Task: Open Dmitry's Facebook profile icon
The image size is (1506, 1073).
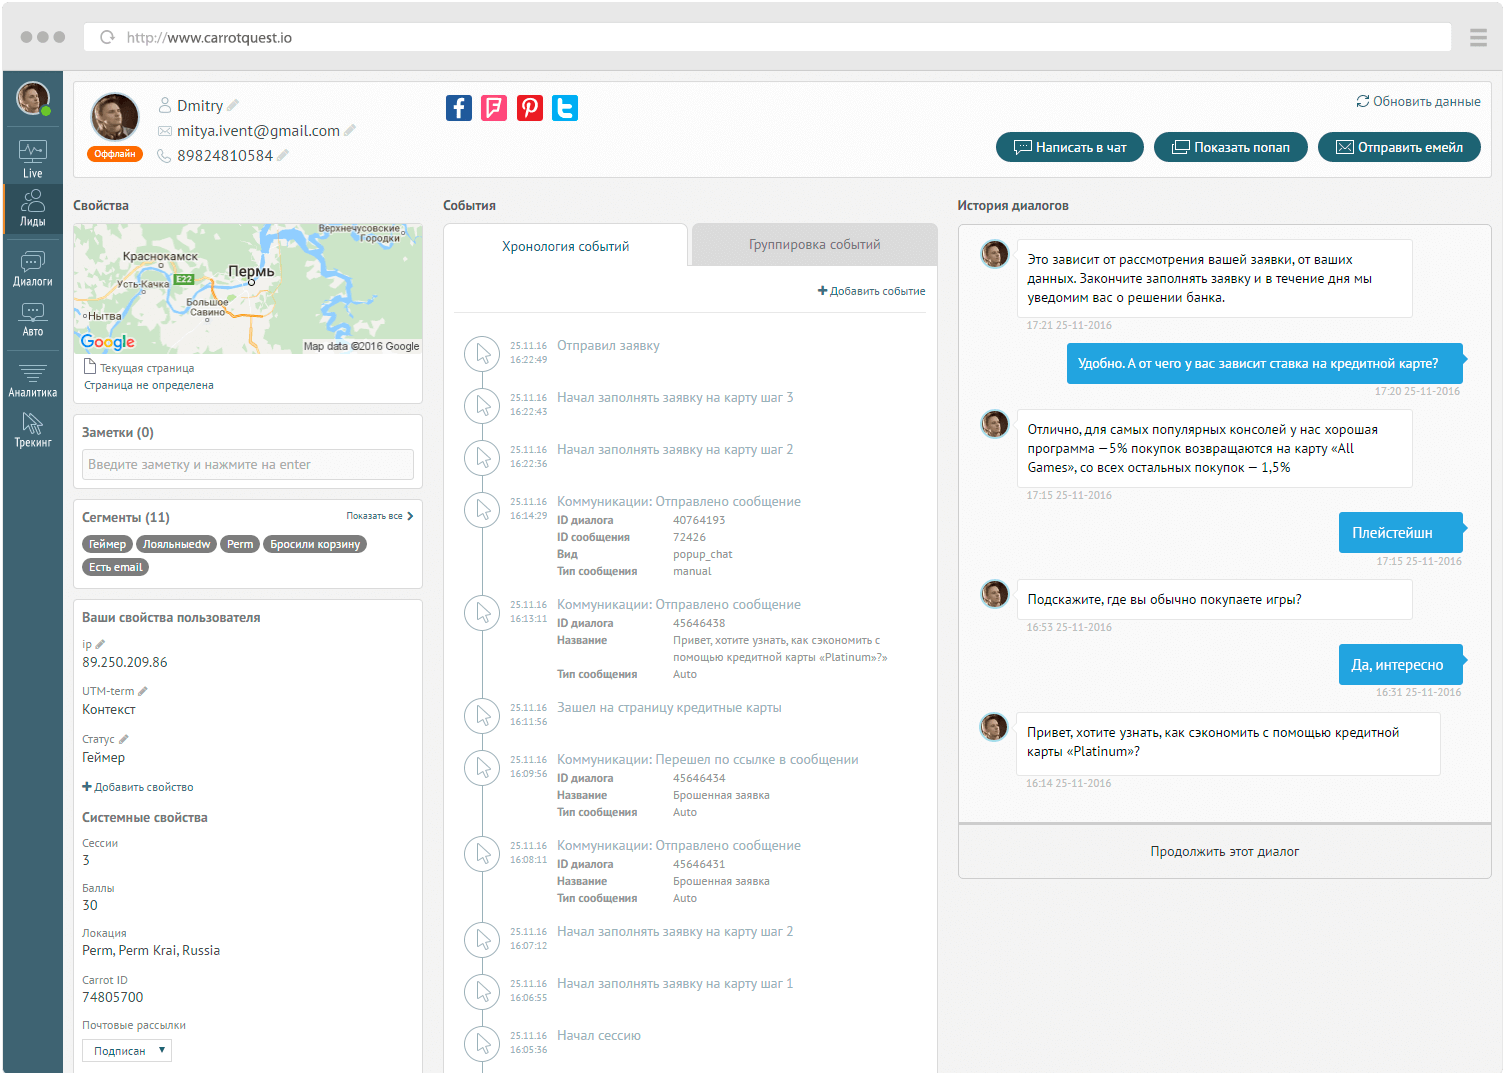Action: coord(459,108)
